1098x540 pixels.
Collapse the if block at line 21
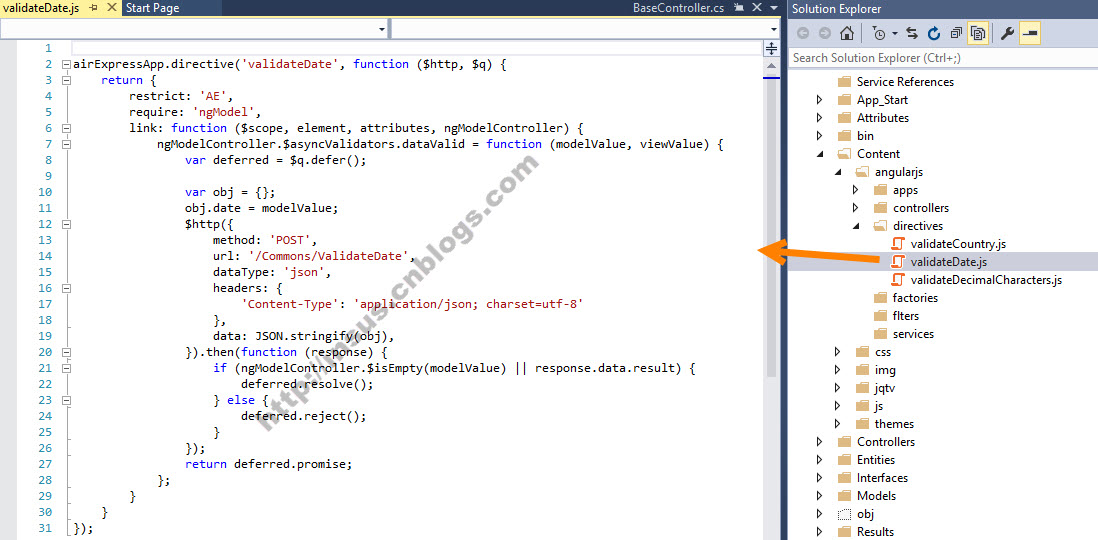click(67, 368)
